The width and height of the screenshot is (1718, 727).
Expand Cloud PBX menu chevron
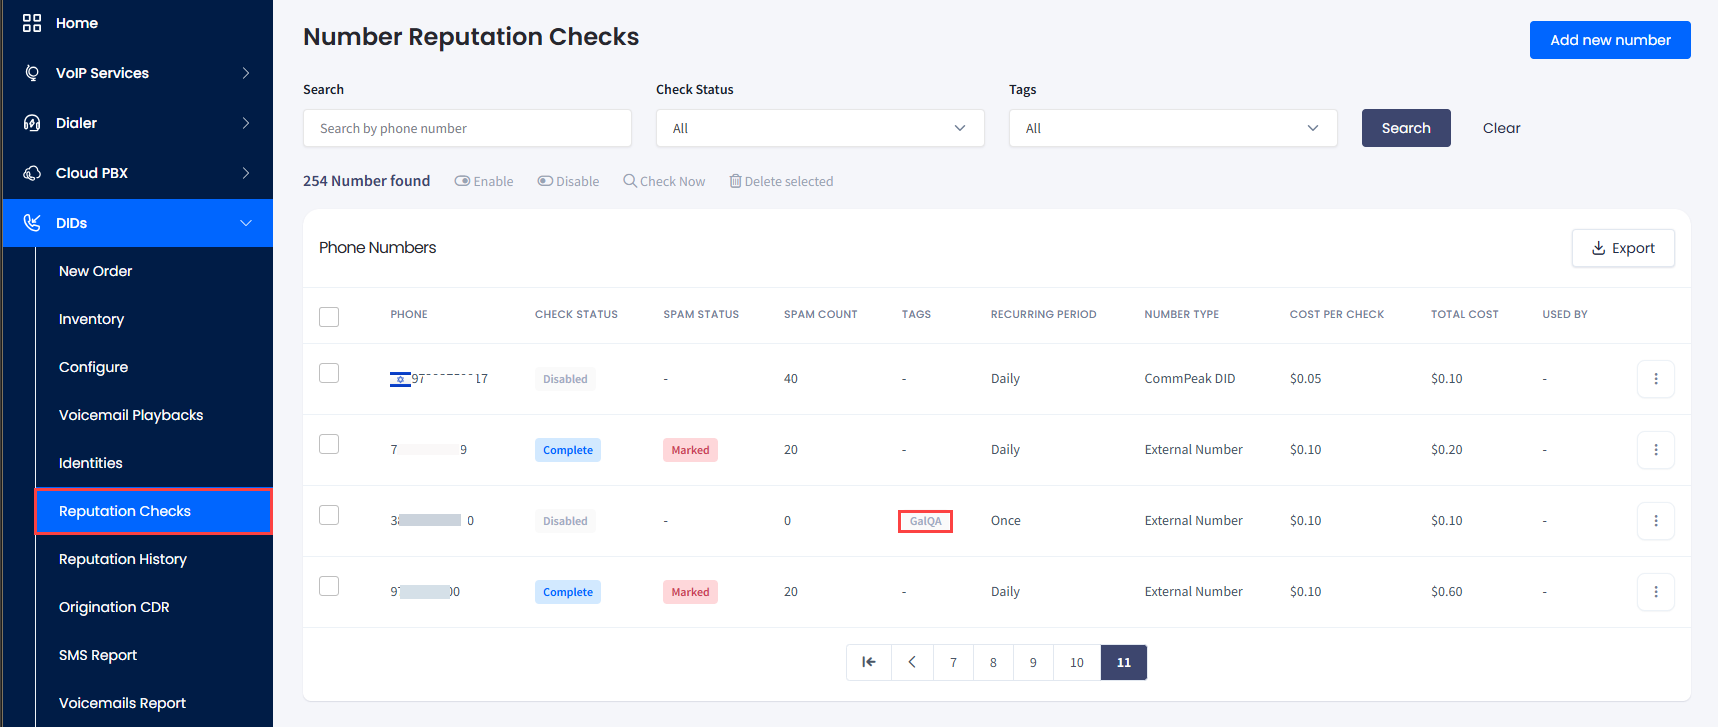coord(246,173)
